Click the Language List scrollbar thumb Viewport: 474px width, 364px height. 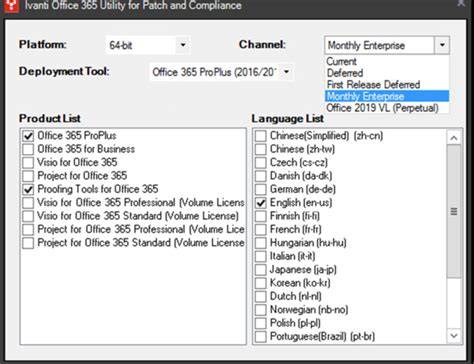454,211
